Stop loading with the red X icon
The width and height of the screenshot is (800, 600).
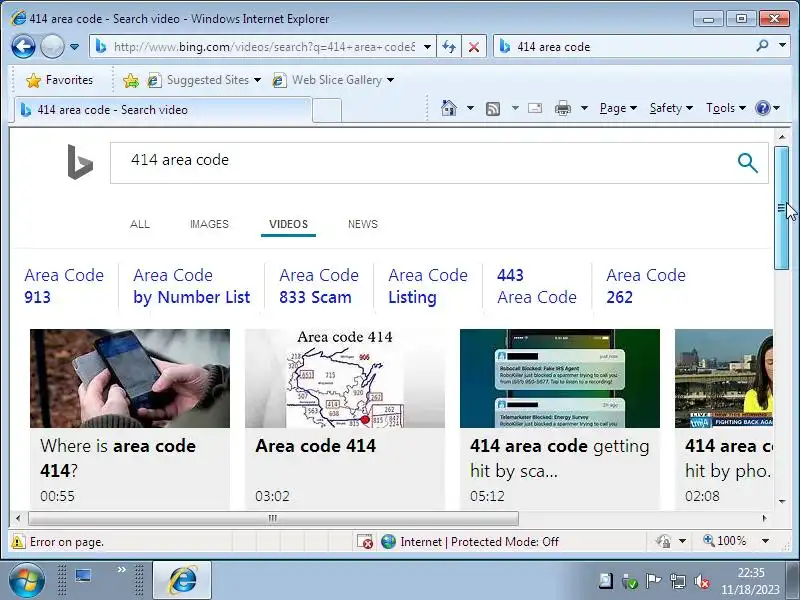point(473,47)
